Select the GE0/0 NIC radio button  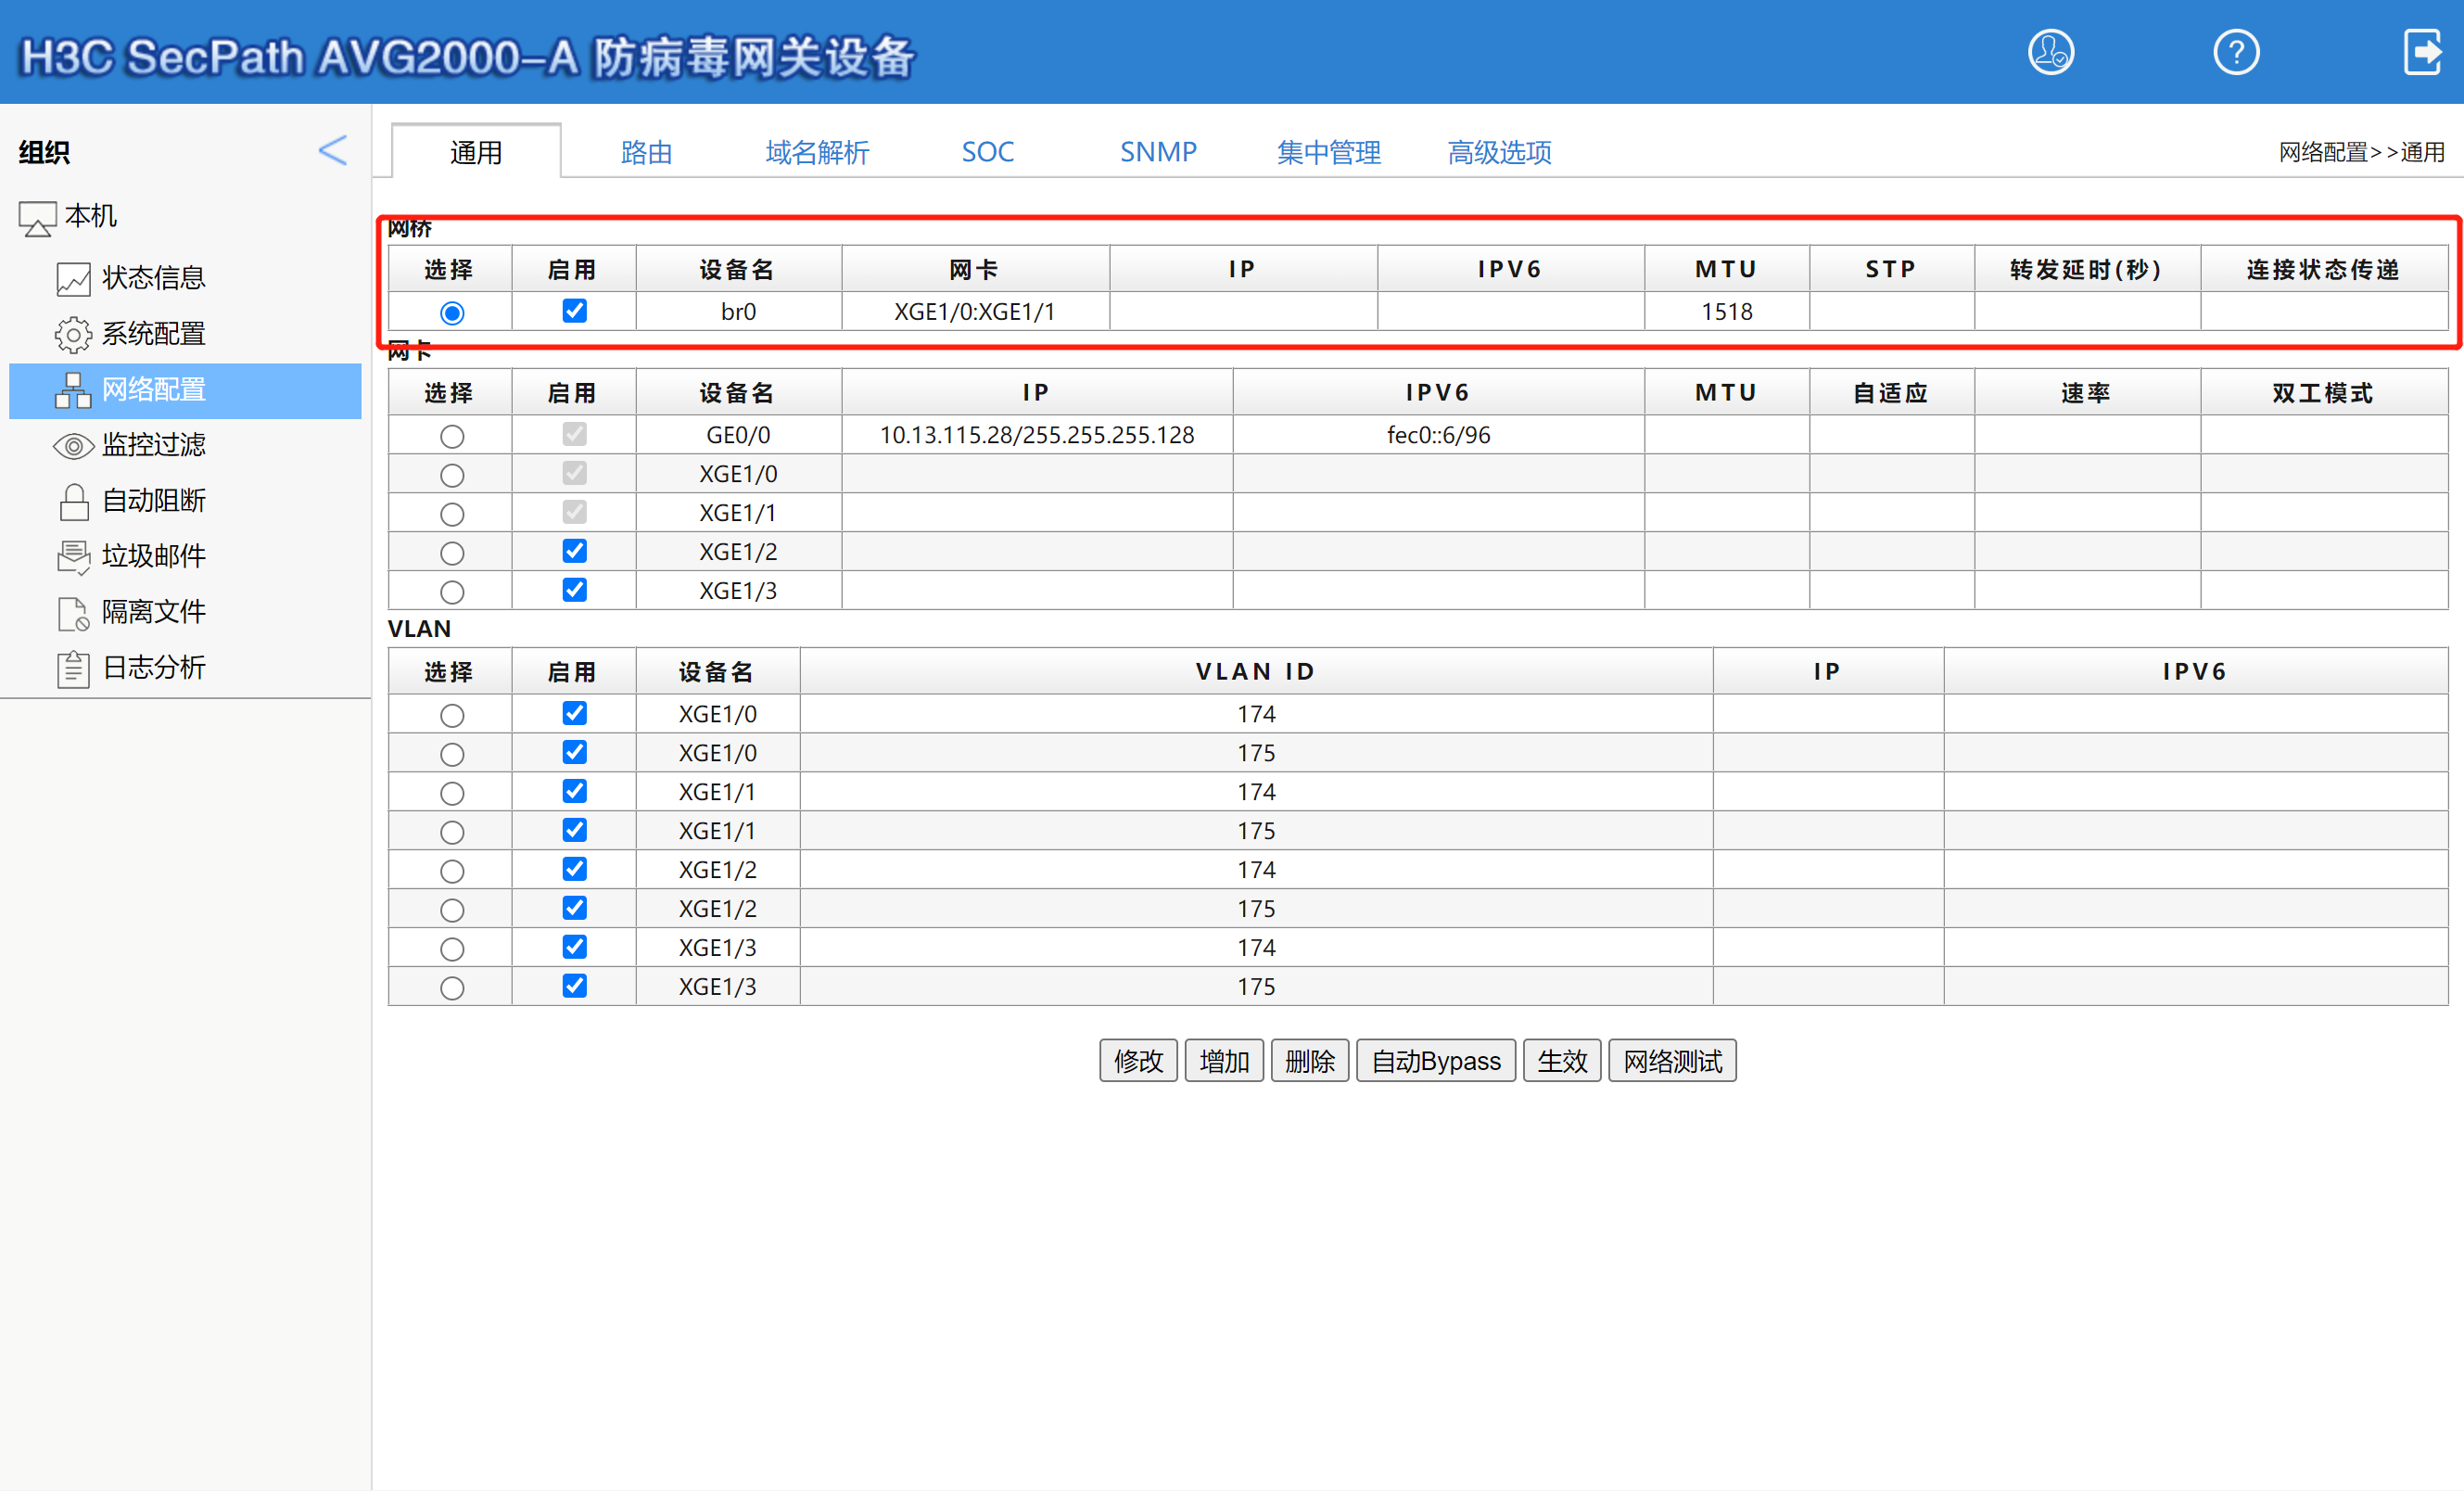click(x=452, y=437)
